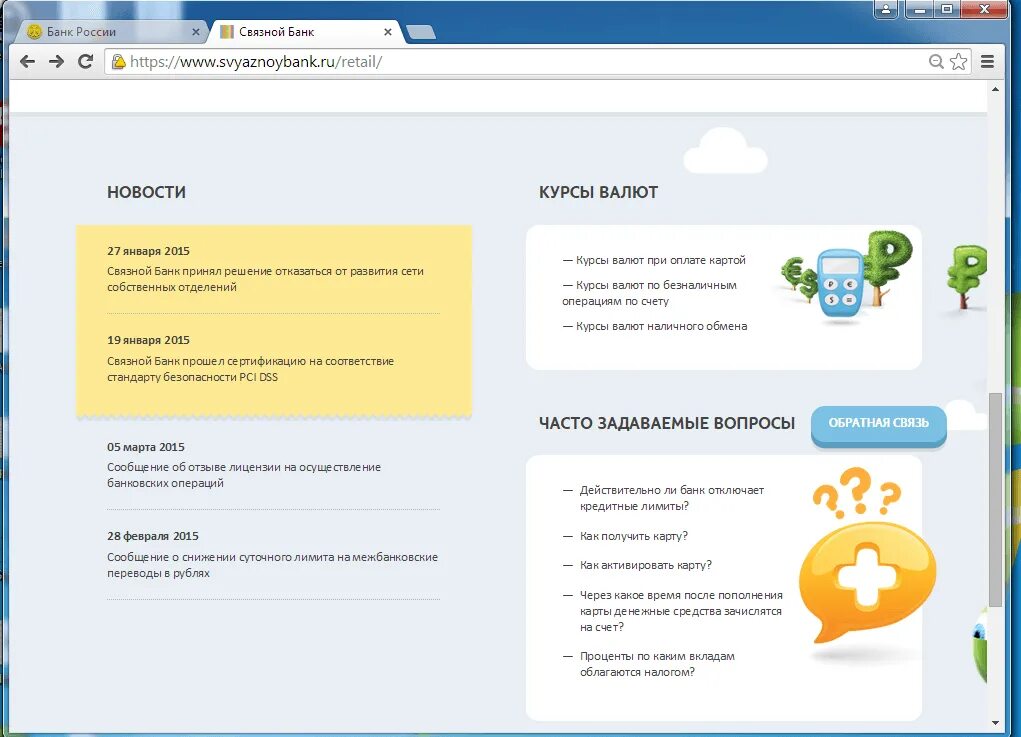1021x737 pixels.
Task: Click the padlock security icon in the address bar
Action: [119, 62]
